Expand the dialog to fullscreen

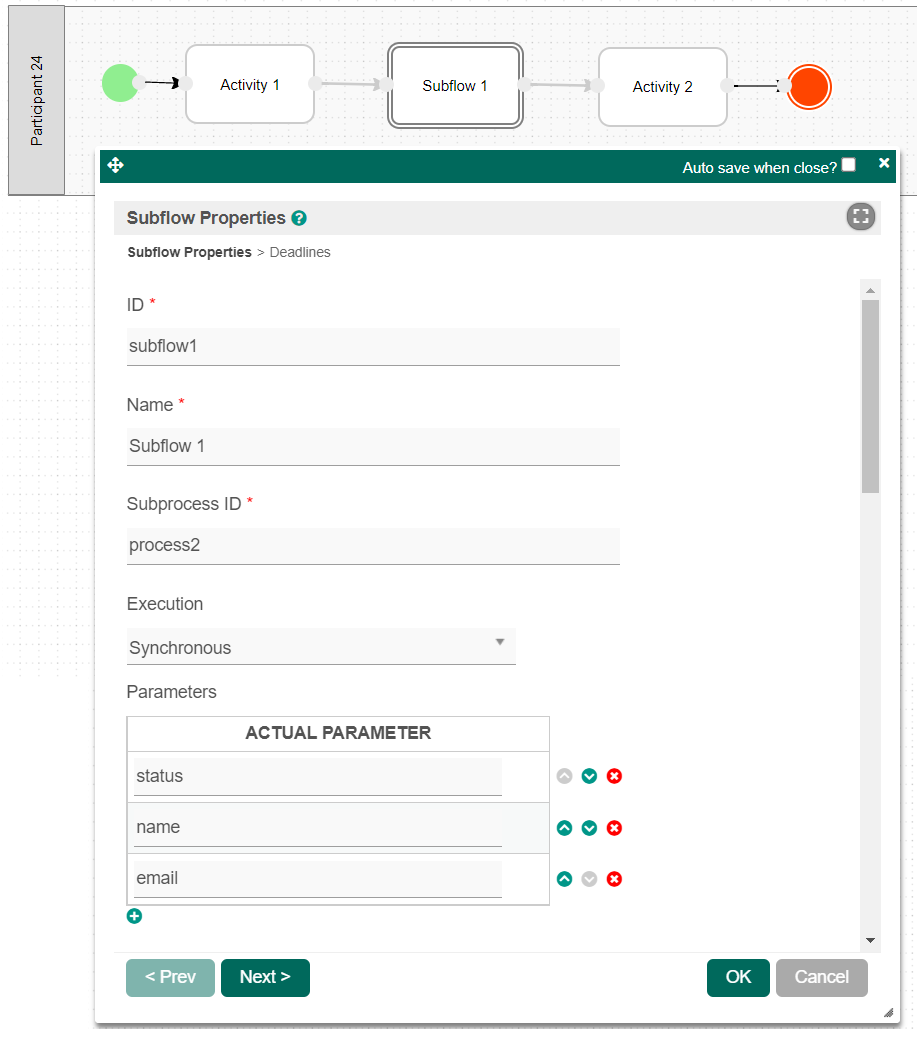pos(860,217)
